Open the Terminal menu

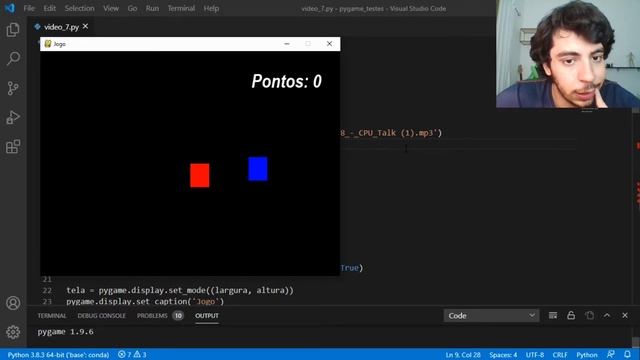[x=181, y=8]
